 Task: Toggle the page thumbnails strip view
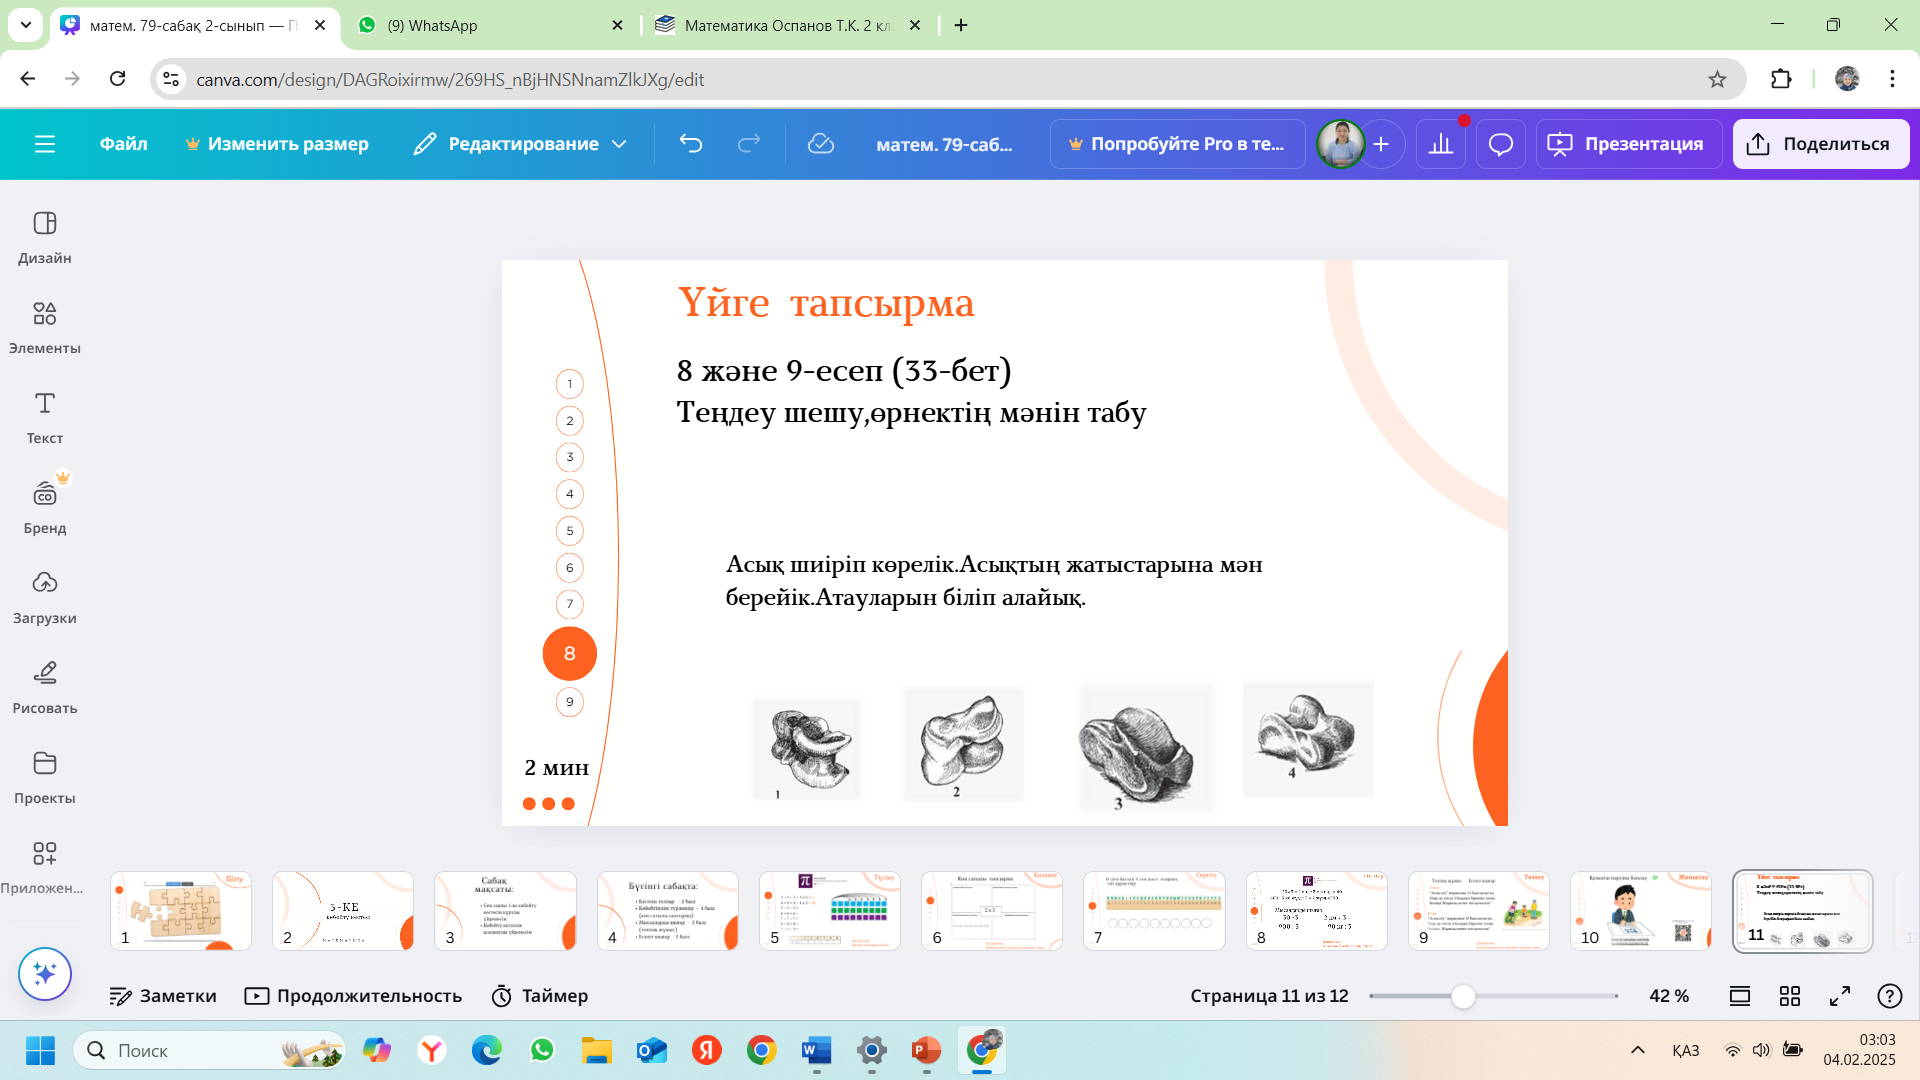pos(1739,996)
